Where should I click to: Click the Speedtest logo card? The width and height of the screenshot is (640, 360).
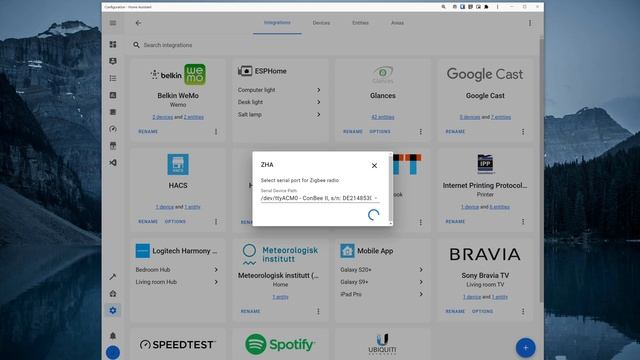pyautogui.click(x=178, y=344)
